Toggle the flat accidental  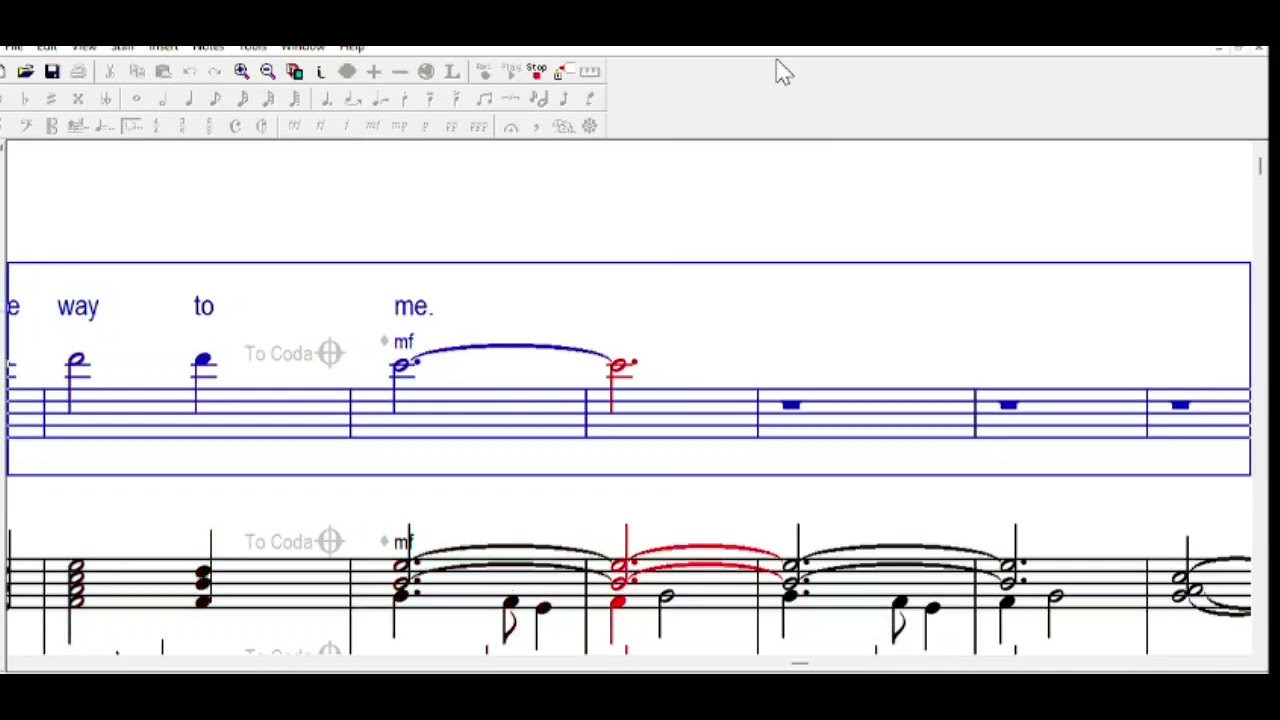click(25, 99)
